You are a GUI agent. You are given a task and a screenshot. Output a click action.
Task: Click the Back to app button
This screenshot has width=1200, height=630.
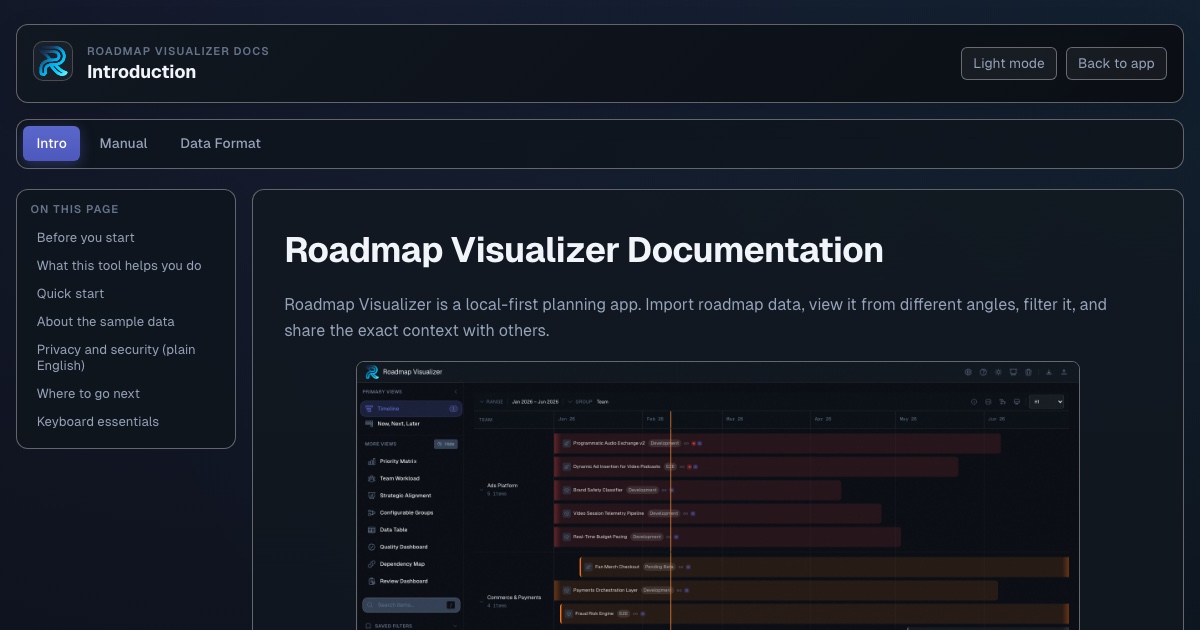[1116, 63]
